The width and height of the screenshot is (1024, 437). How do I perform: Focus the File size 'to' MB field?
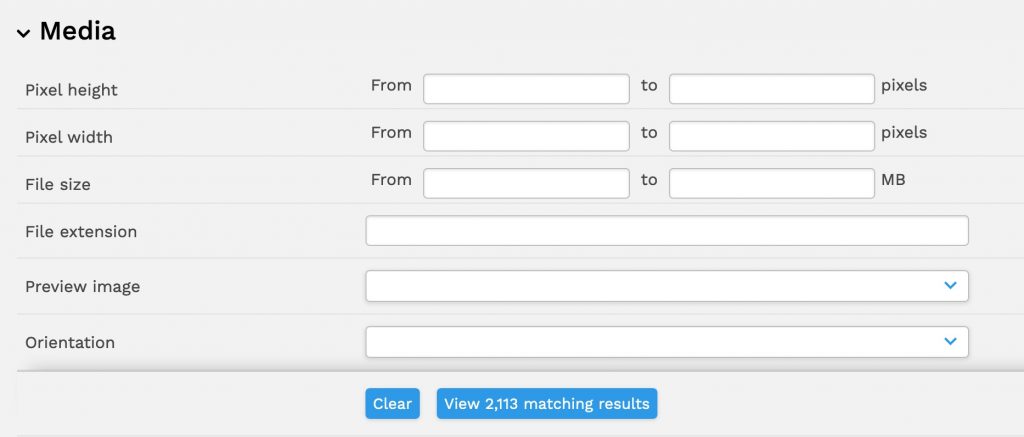tap(771, 183)
